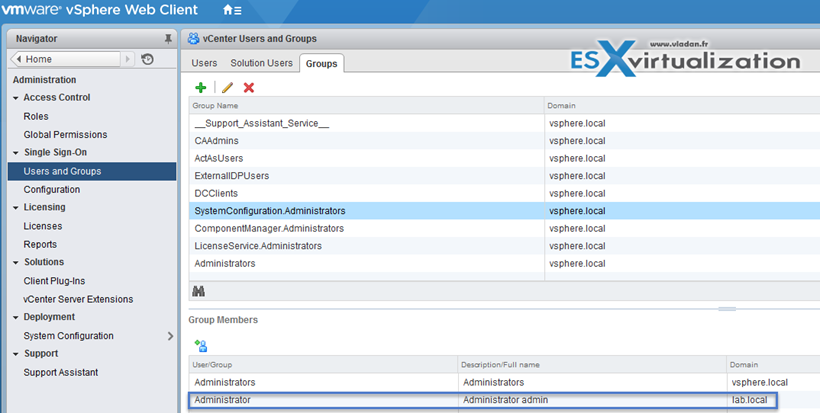
Task: Select the SystemConfiguration.Administrators group row
Action: (x=505, y=211)
